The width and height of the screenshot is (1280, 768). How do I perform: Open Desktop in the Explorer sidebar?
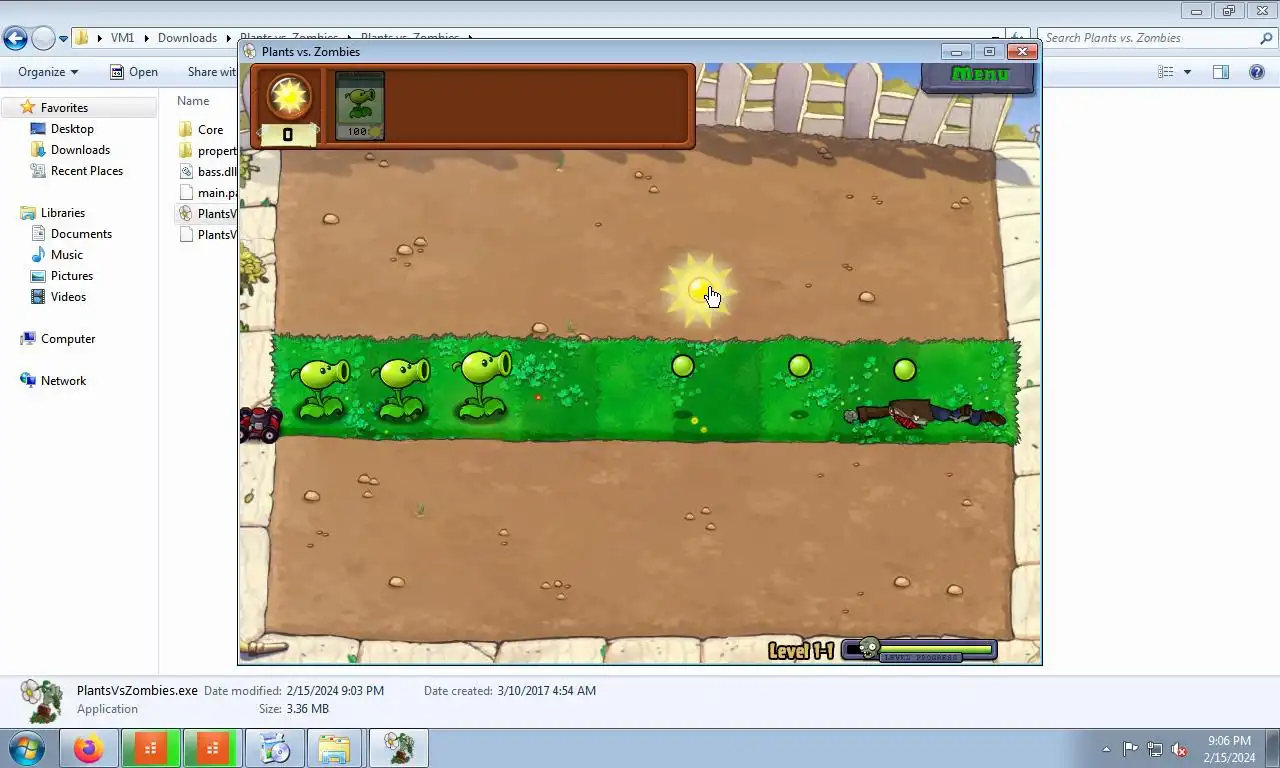pyautogui.click(x=72, y=129)
